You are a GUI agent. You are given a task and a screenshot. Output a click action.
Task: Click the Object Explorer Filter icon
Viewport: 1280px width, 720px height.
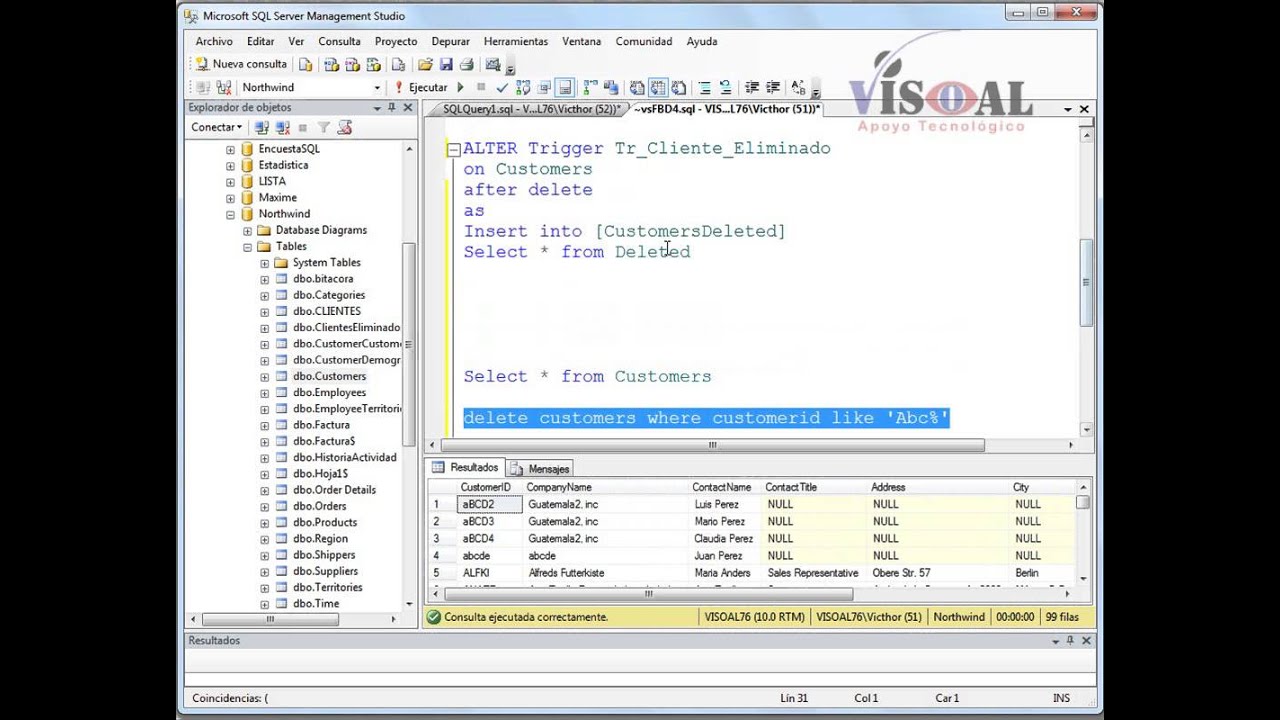(323, 127)
